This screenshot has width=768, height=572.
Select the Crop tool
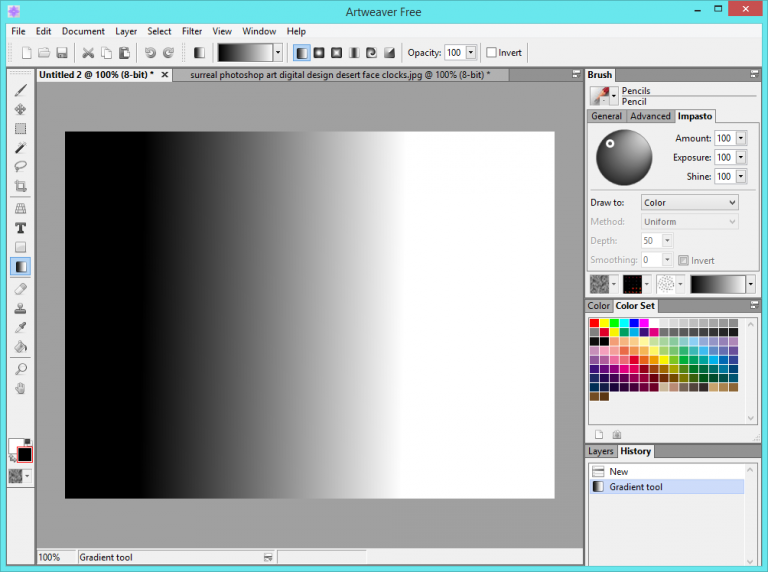click(x=20, y=187)
